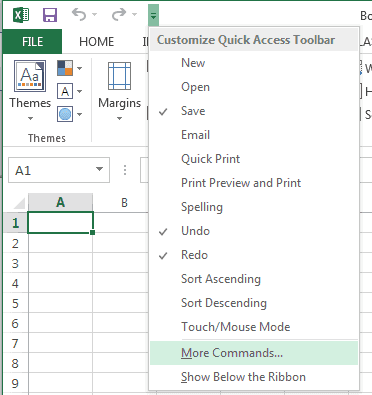Open the Redo history dropdown arrow

pyautogui.click(x=134, y=15)
